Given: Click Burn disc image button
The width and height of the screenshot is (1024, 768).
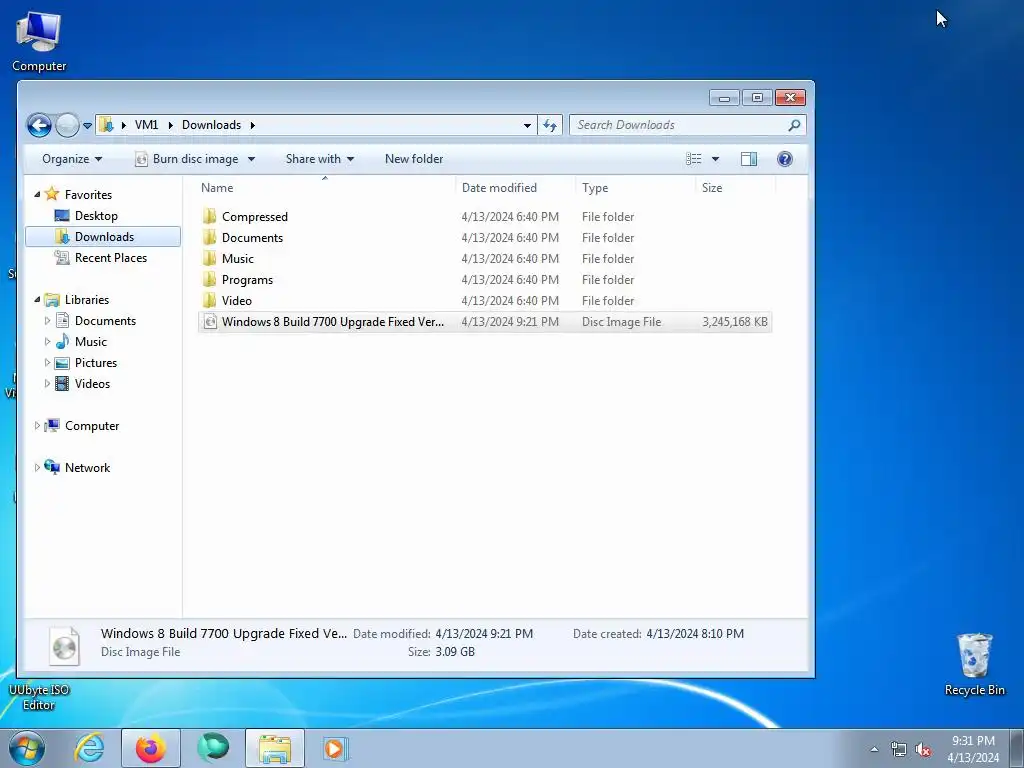Looking at the screenshot, I should point(187,159).
